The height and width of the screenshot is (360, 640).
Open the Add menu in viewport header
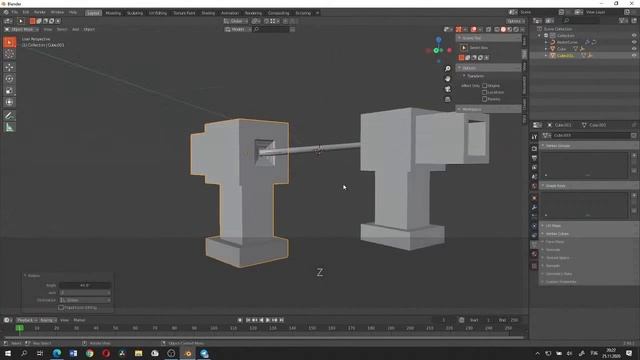[76, 29]
